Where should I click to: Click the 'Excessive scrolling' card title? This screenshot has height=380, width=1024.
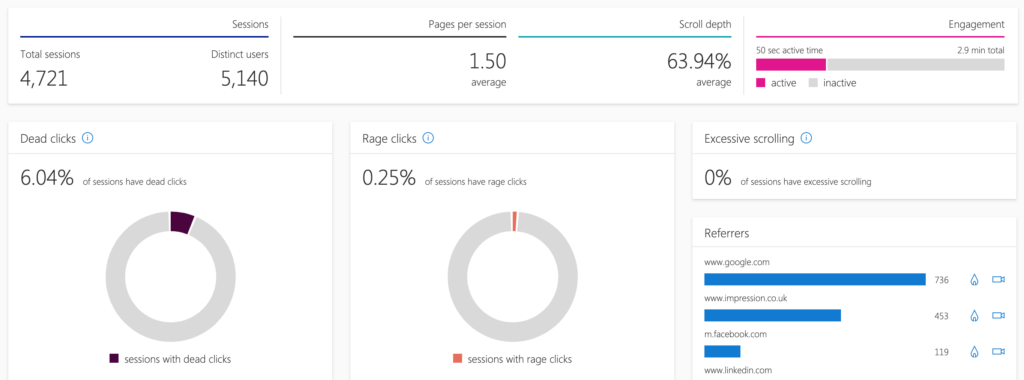click(x=749, y=138)
